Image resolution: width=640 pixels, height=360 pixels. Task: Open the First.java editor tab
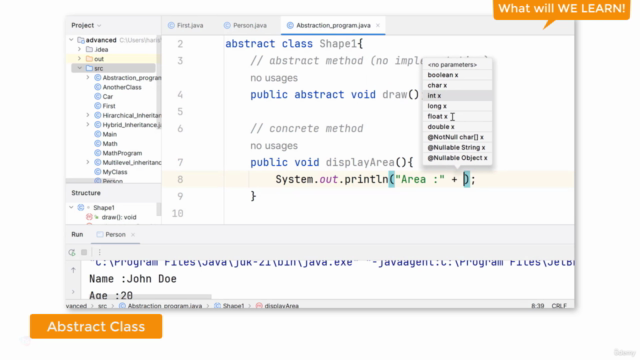(186, 25)
